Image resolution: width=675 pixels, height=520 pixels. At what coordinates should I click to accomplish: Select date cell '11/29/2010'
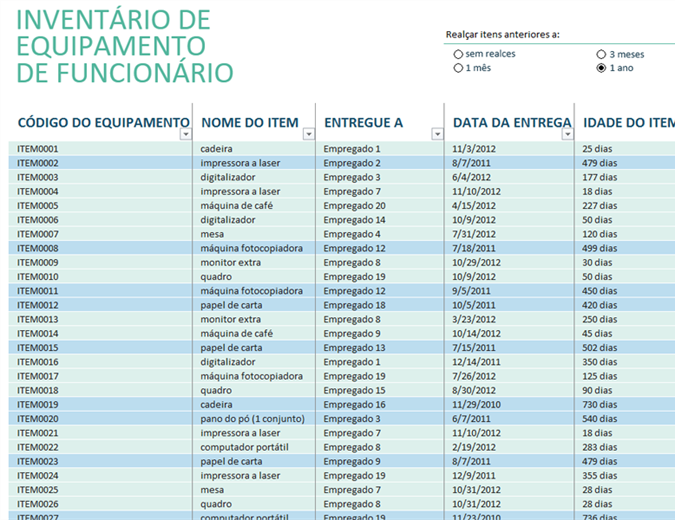click(x=477, y=405)
